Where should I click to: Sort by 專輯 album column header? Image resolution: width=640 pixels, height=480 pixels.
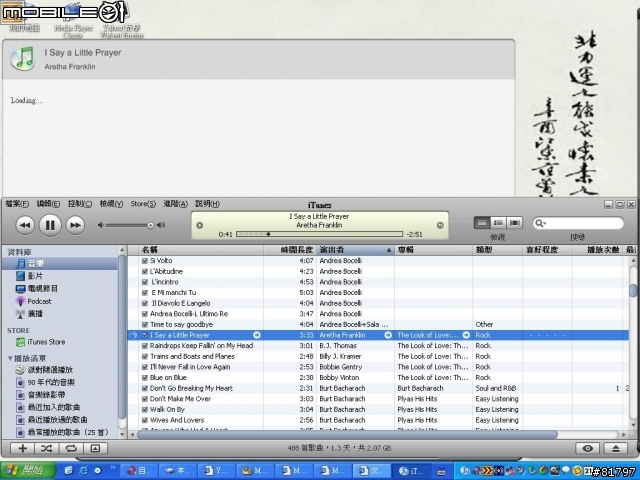pyautogui.click(x=433, y=250)
